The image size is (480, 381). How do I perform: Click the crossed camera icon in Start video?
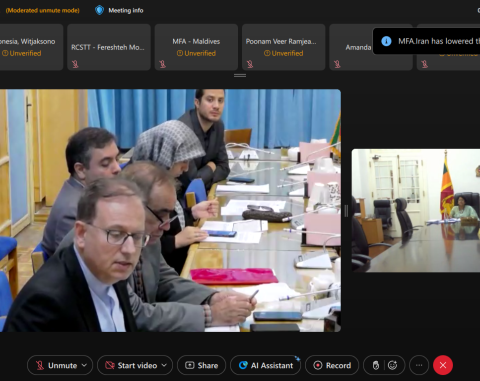110,365
